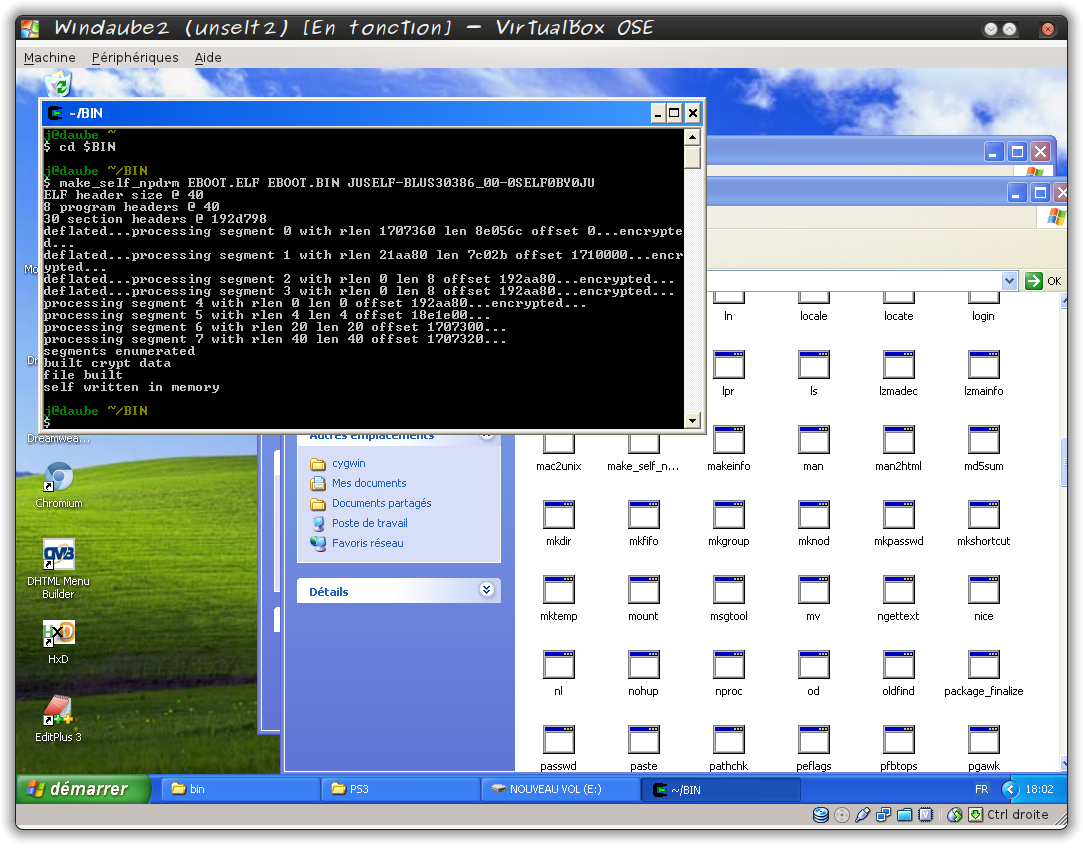Click the ~/BIN terminal window title bar
Screen dimensions: 1083x848
tap(373, 113)
